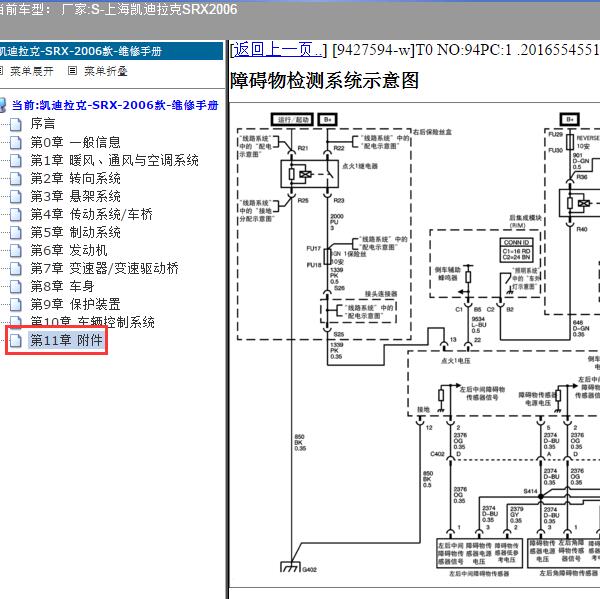
Task: Open the 序言 tree entry
Action: 43,124
